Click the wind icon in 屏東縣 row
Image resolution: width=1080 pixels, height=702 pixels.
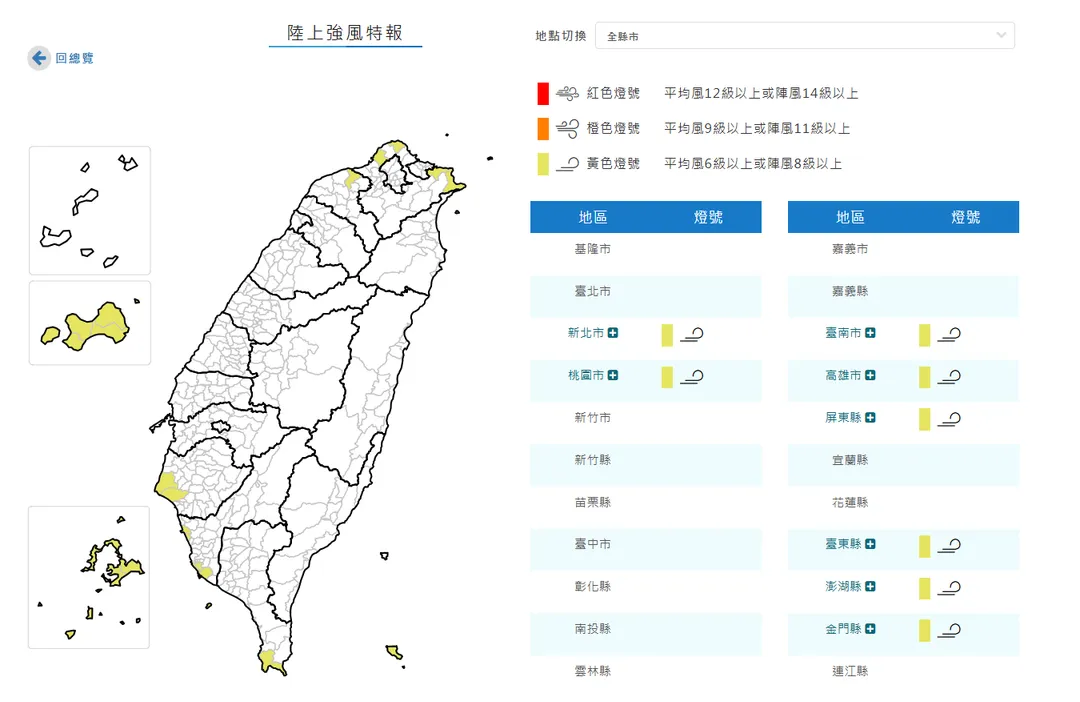(949, 419)
